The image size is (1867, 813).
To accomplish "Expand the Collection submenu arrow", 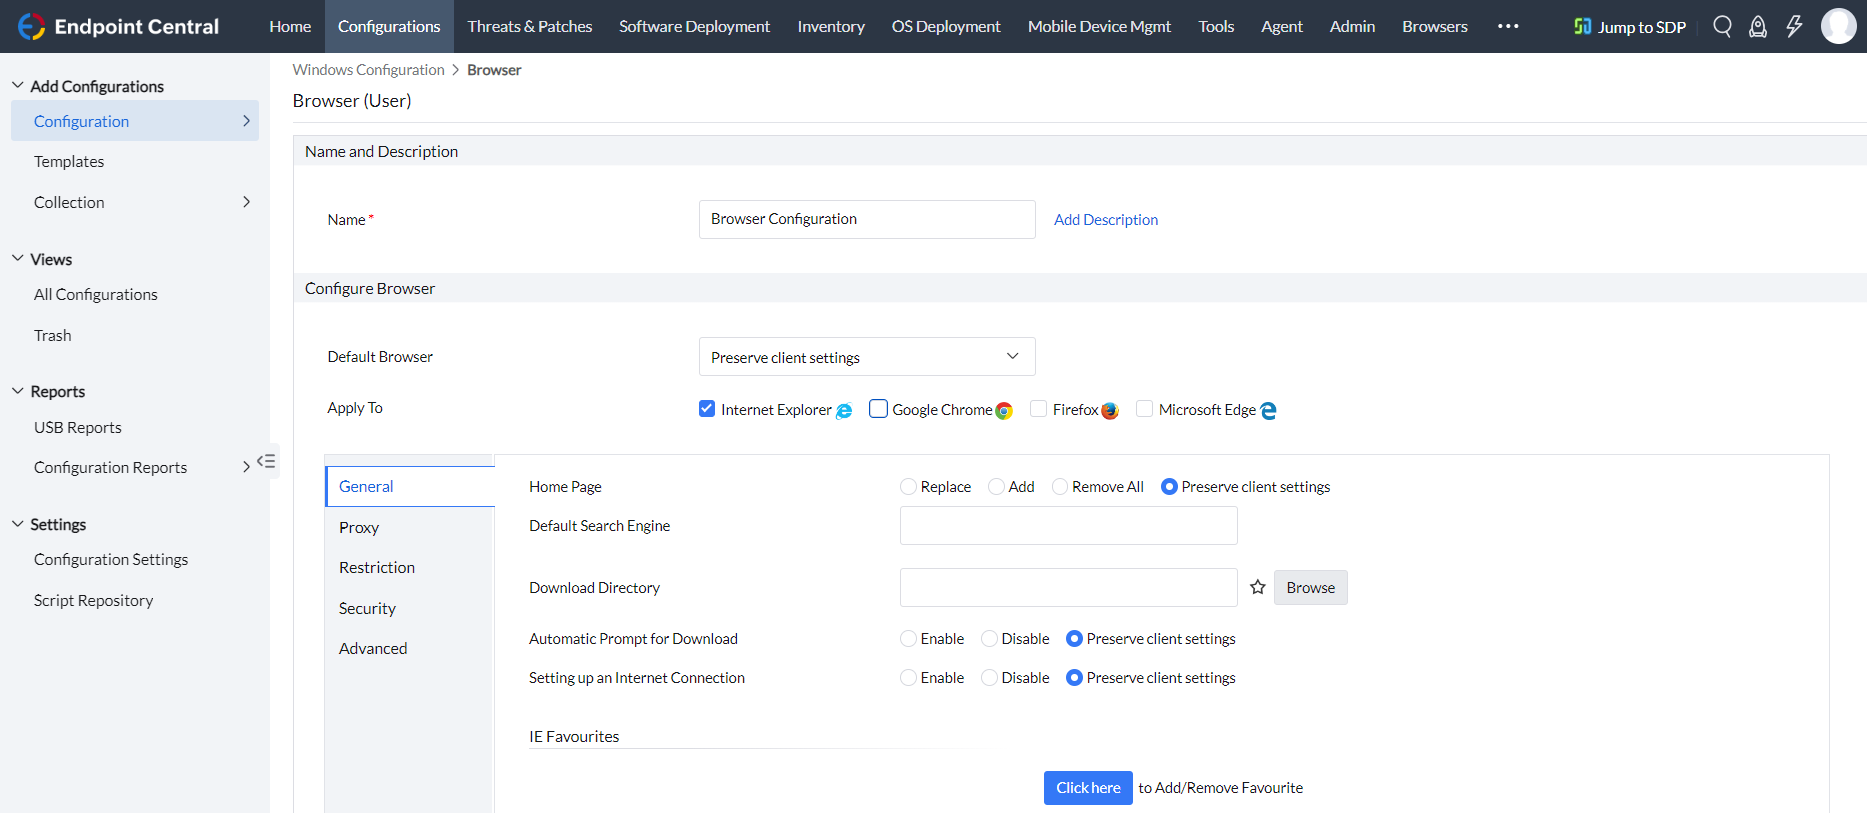I will click(246, 202).
